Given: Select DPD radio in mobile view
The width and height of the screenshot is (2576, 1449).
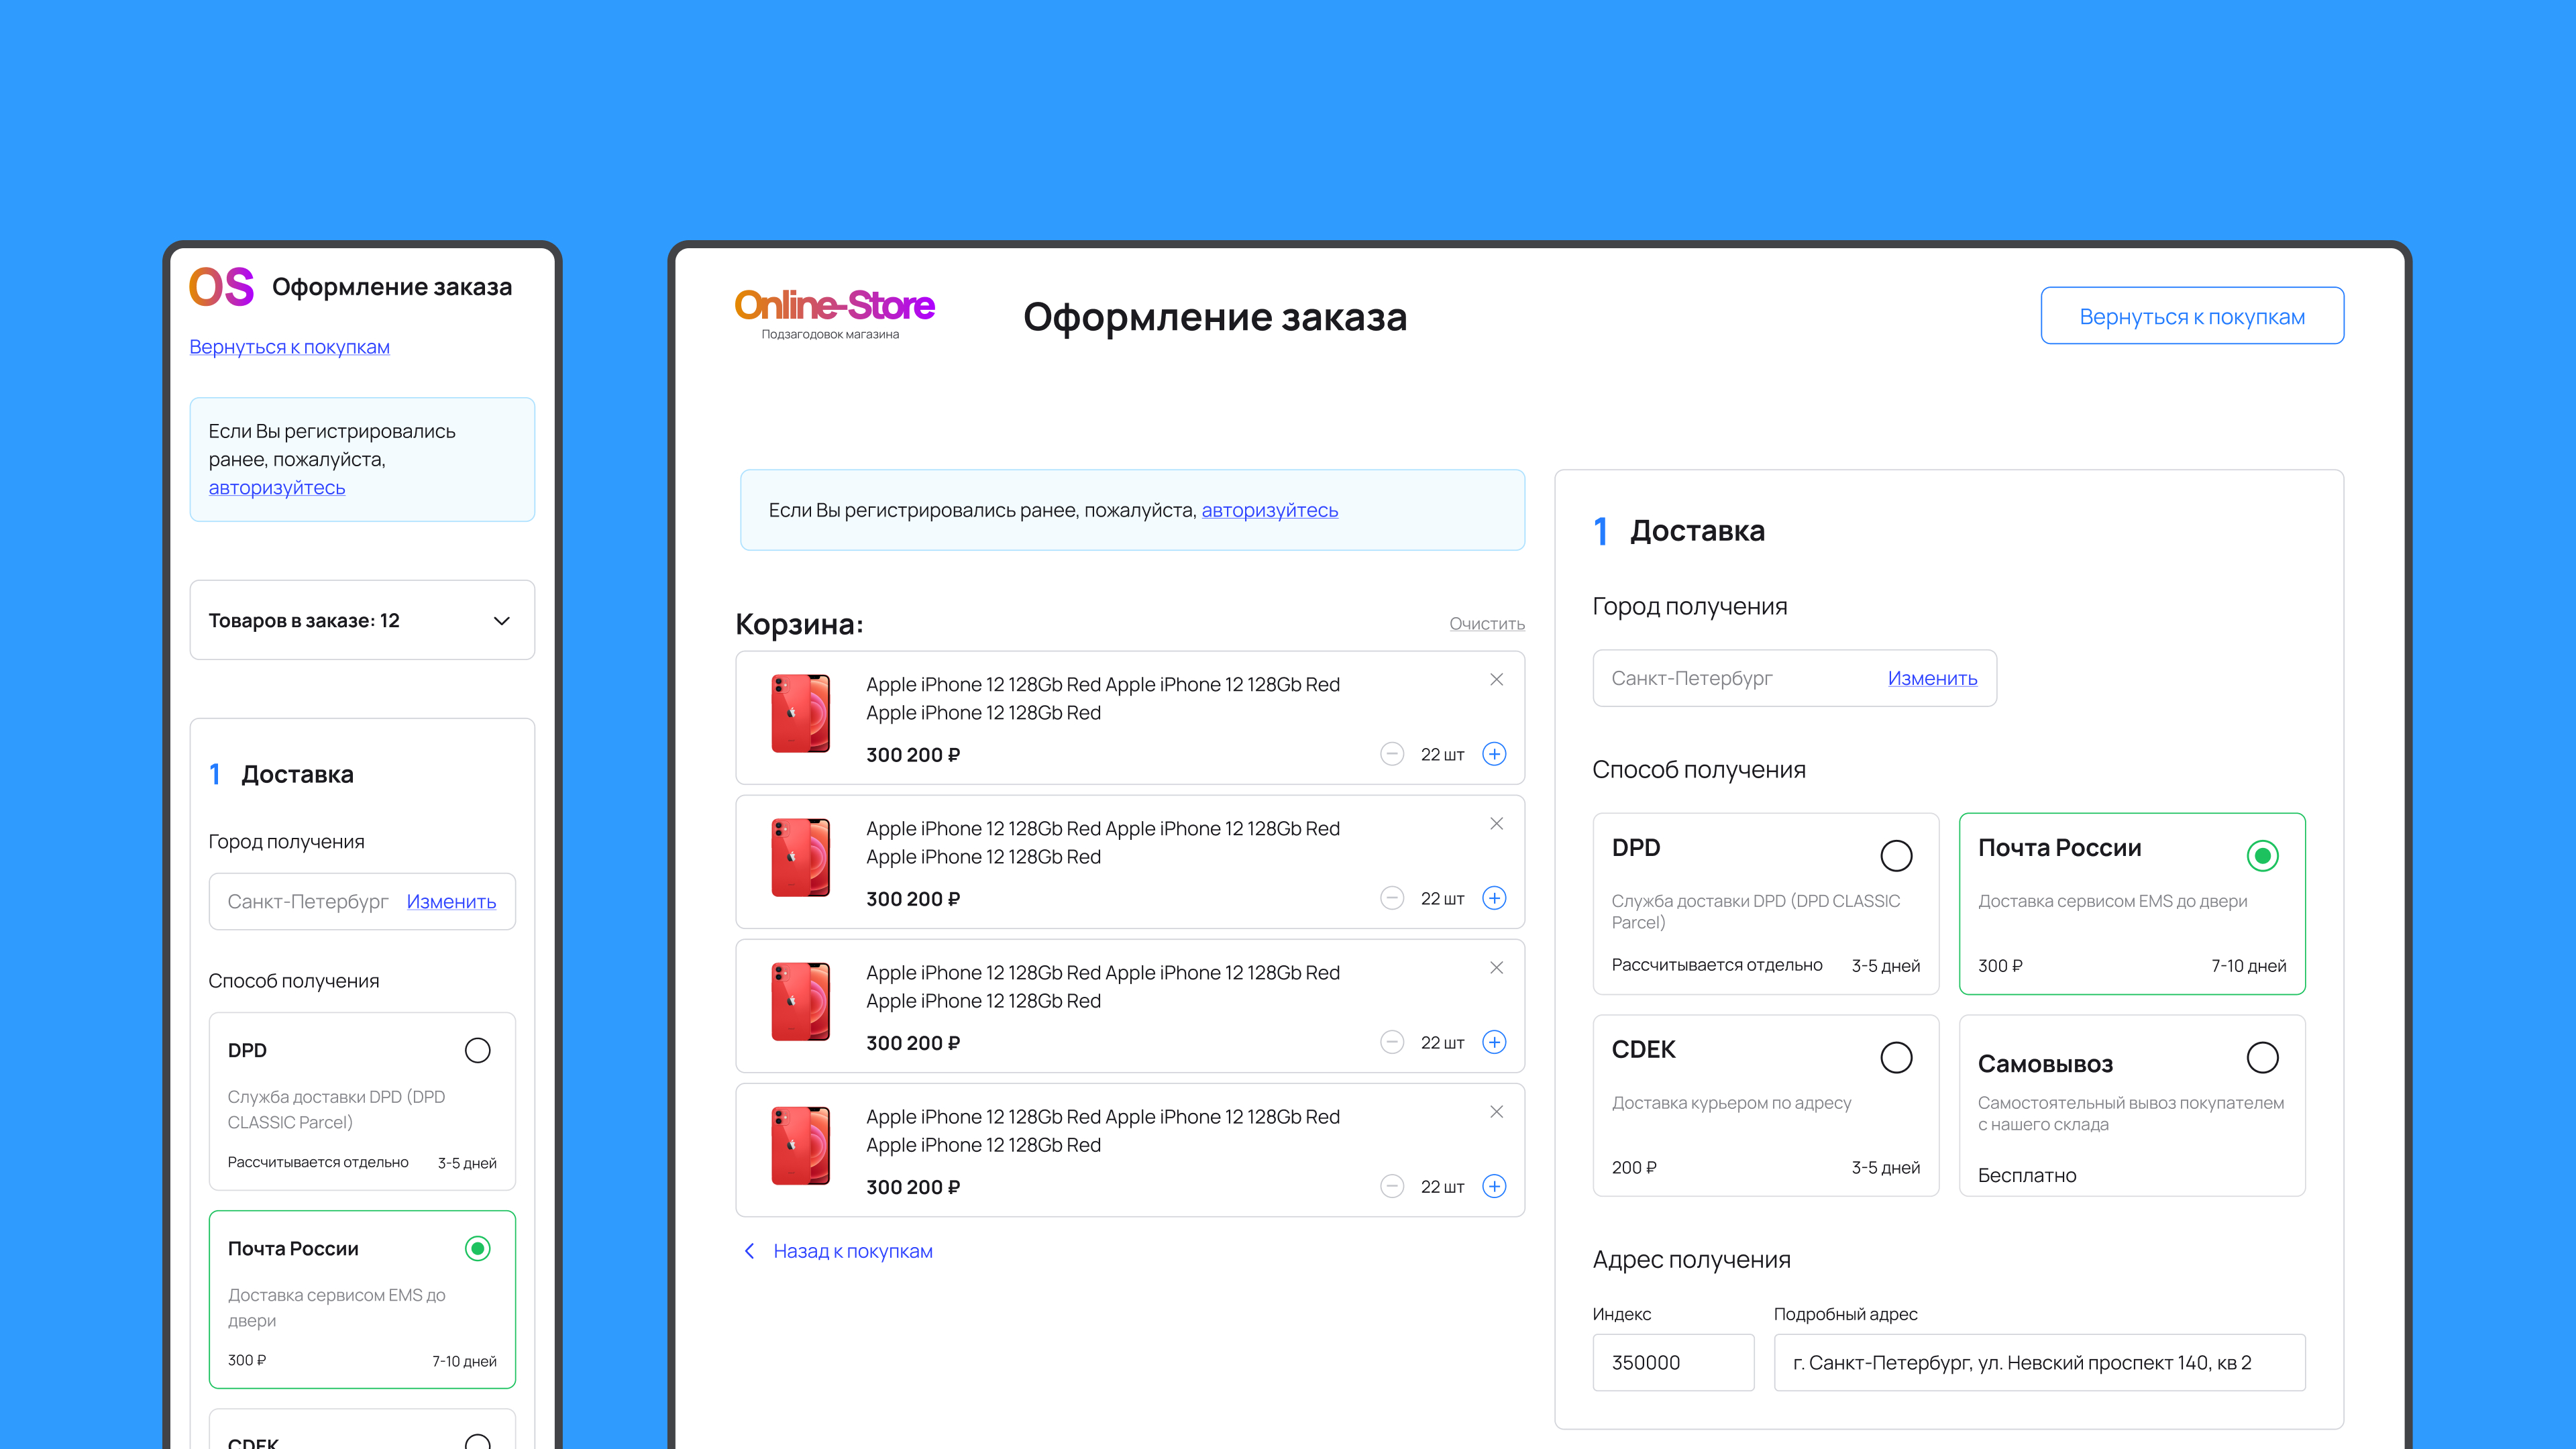Looking at the screenshot, I should [478, 1050].
